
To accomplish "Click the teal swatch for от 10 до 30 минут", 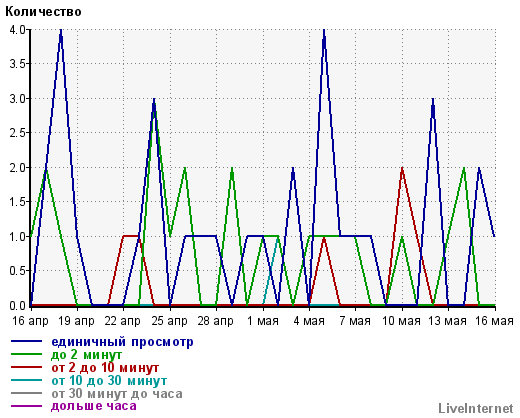I will point(27,380).
